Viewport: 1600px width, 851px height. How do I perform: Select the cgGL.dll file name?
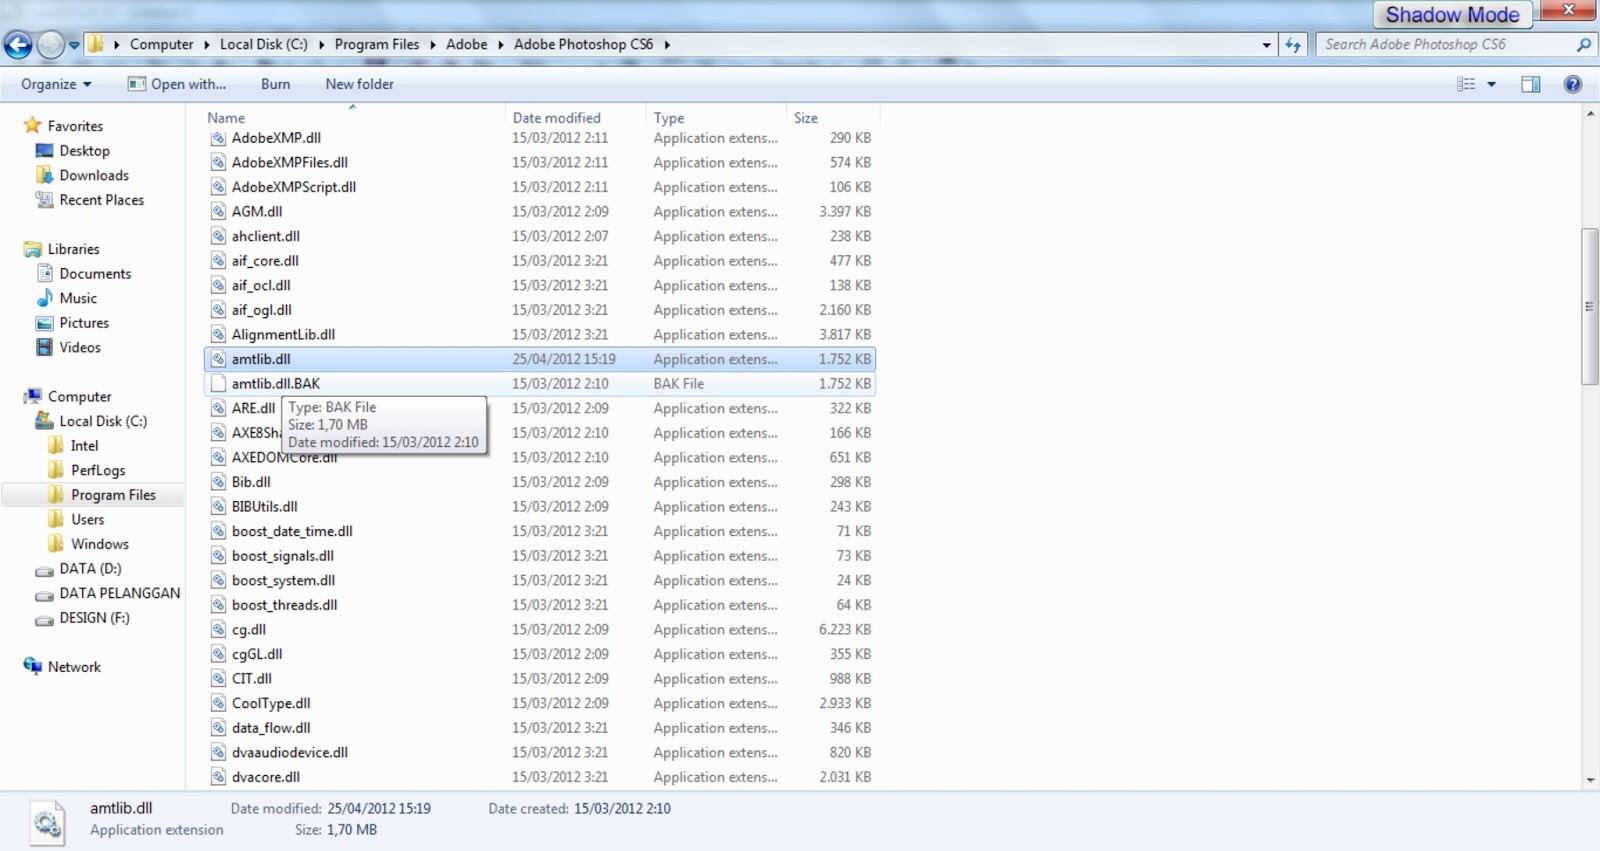pos(257,654)
